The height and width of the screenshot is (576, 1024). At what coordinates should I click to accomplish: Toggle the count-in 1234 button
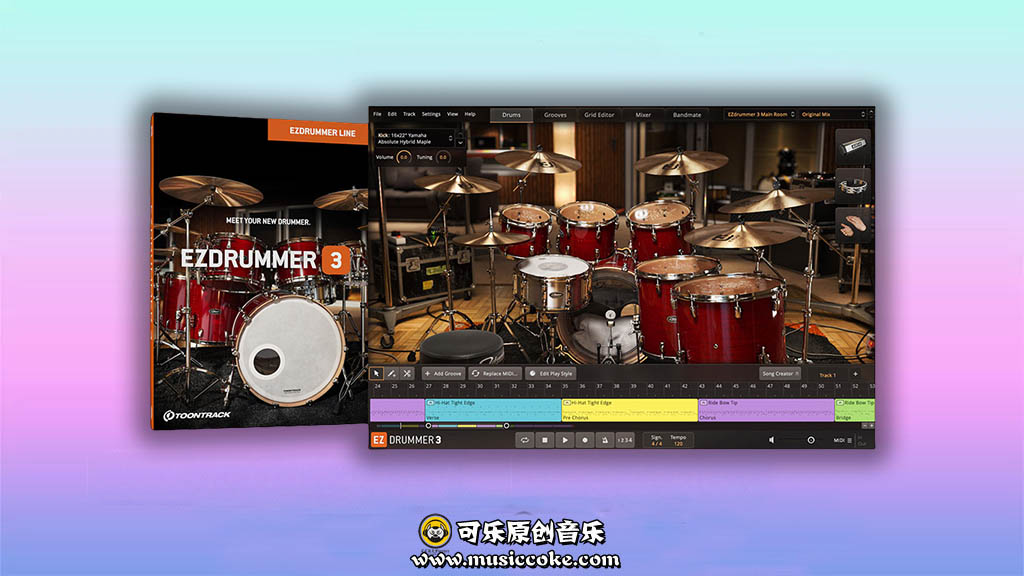pyautogui.click(x=625, y=440)
